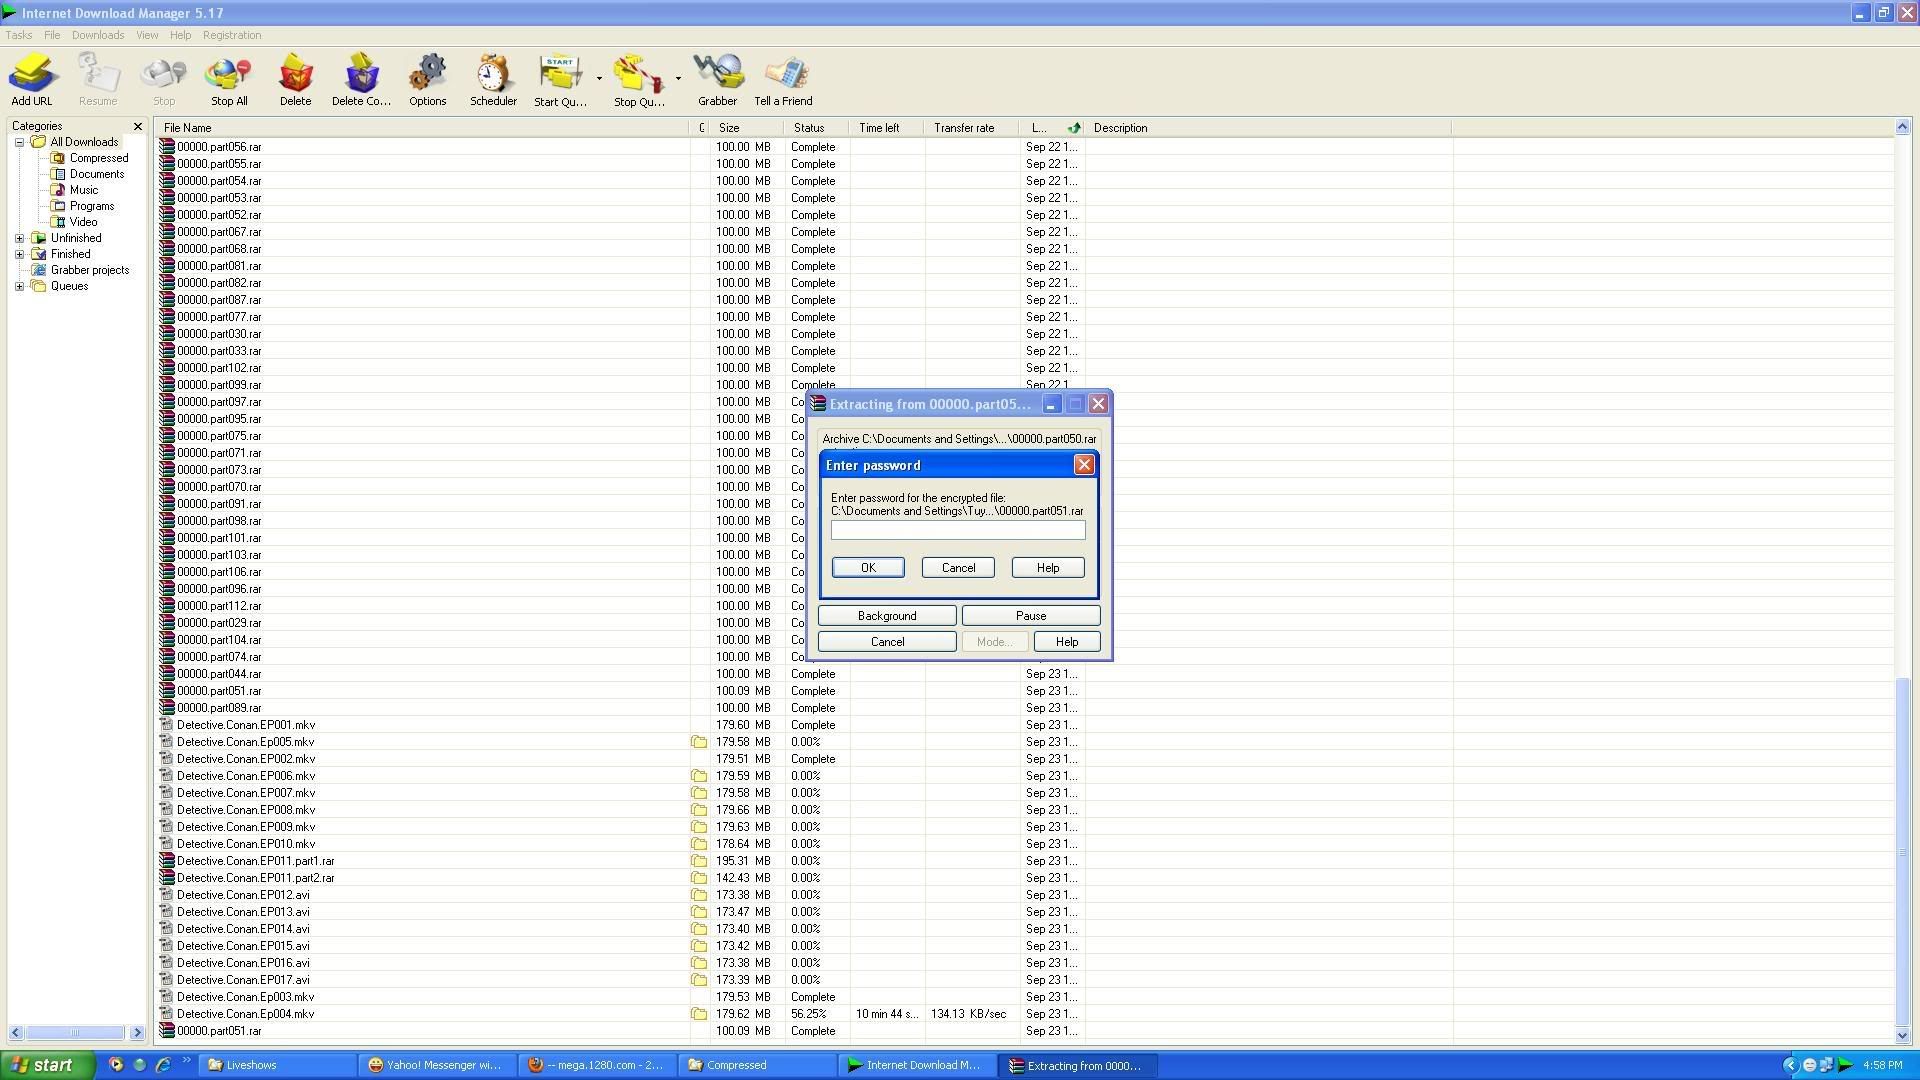Open the Grabber tool icon
The width and height of the screenshot is (1920, 1080).
click(718, 80)
